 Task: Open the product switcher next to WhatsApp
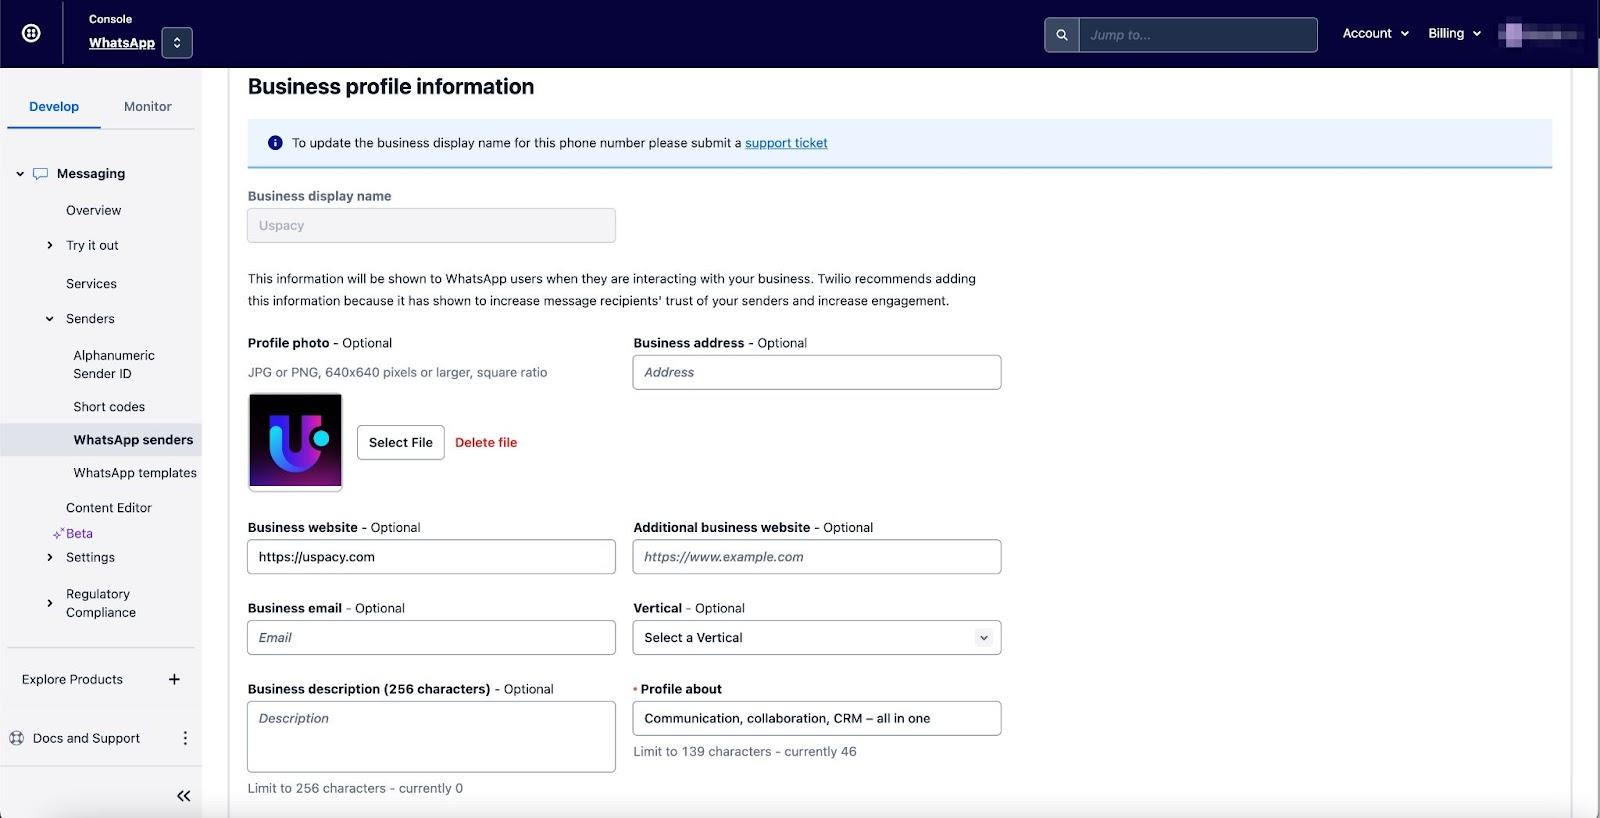pos(177,43)
